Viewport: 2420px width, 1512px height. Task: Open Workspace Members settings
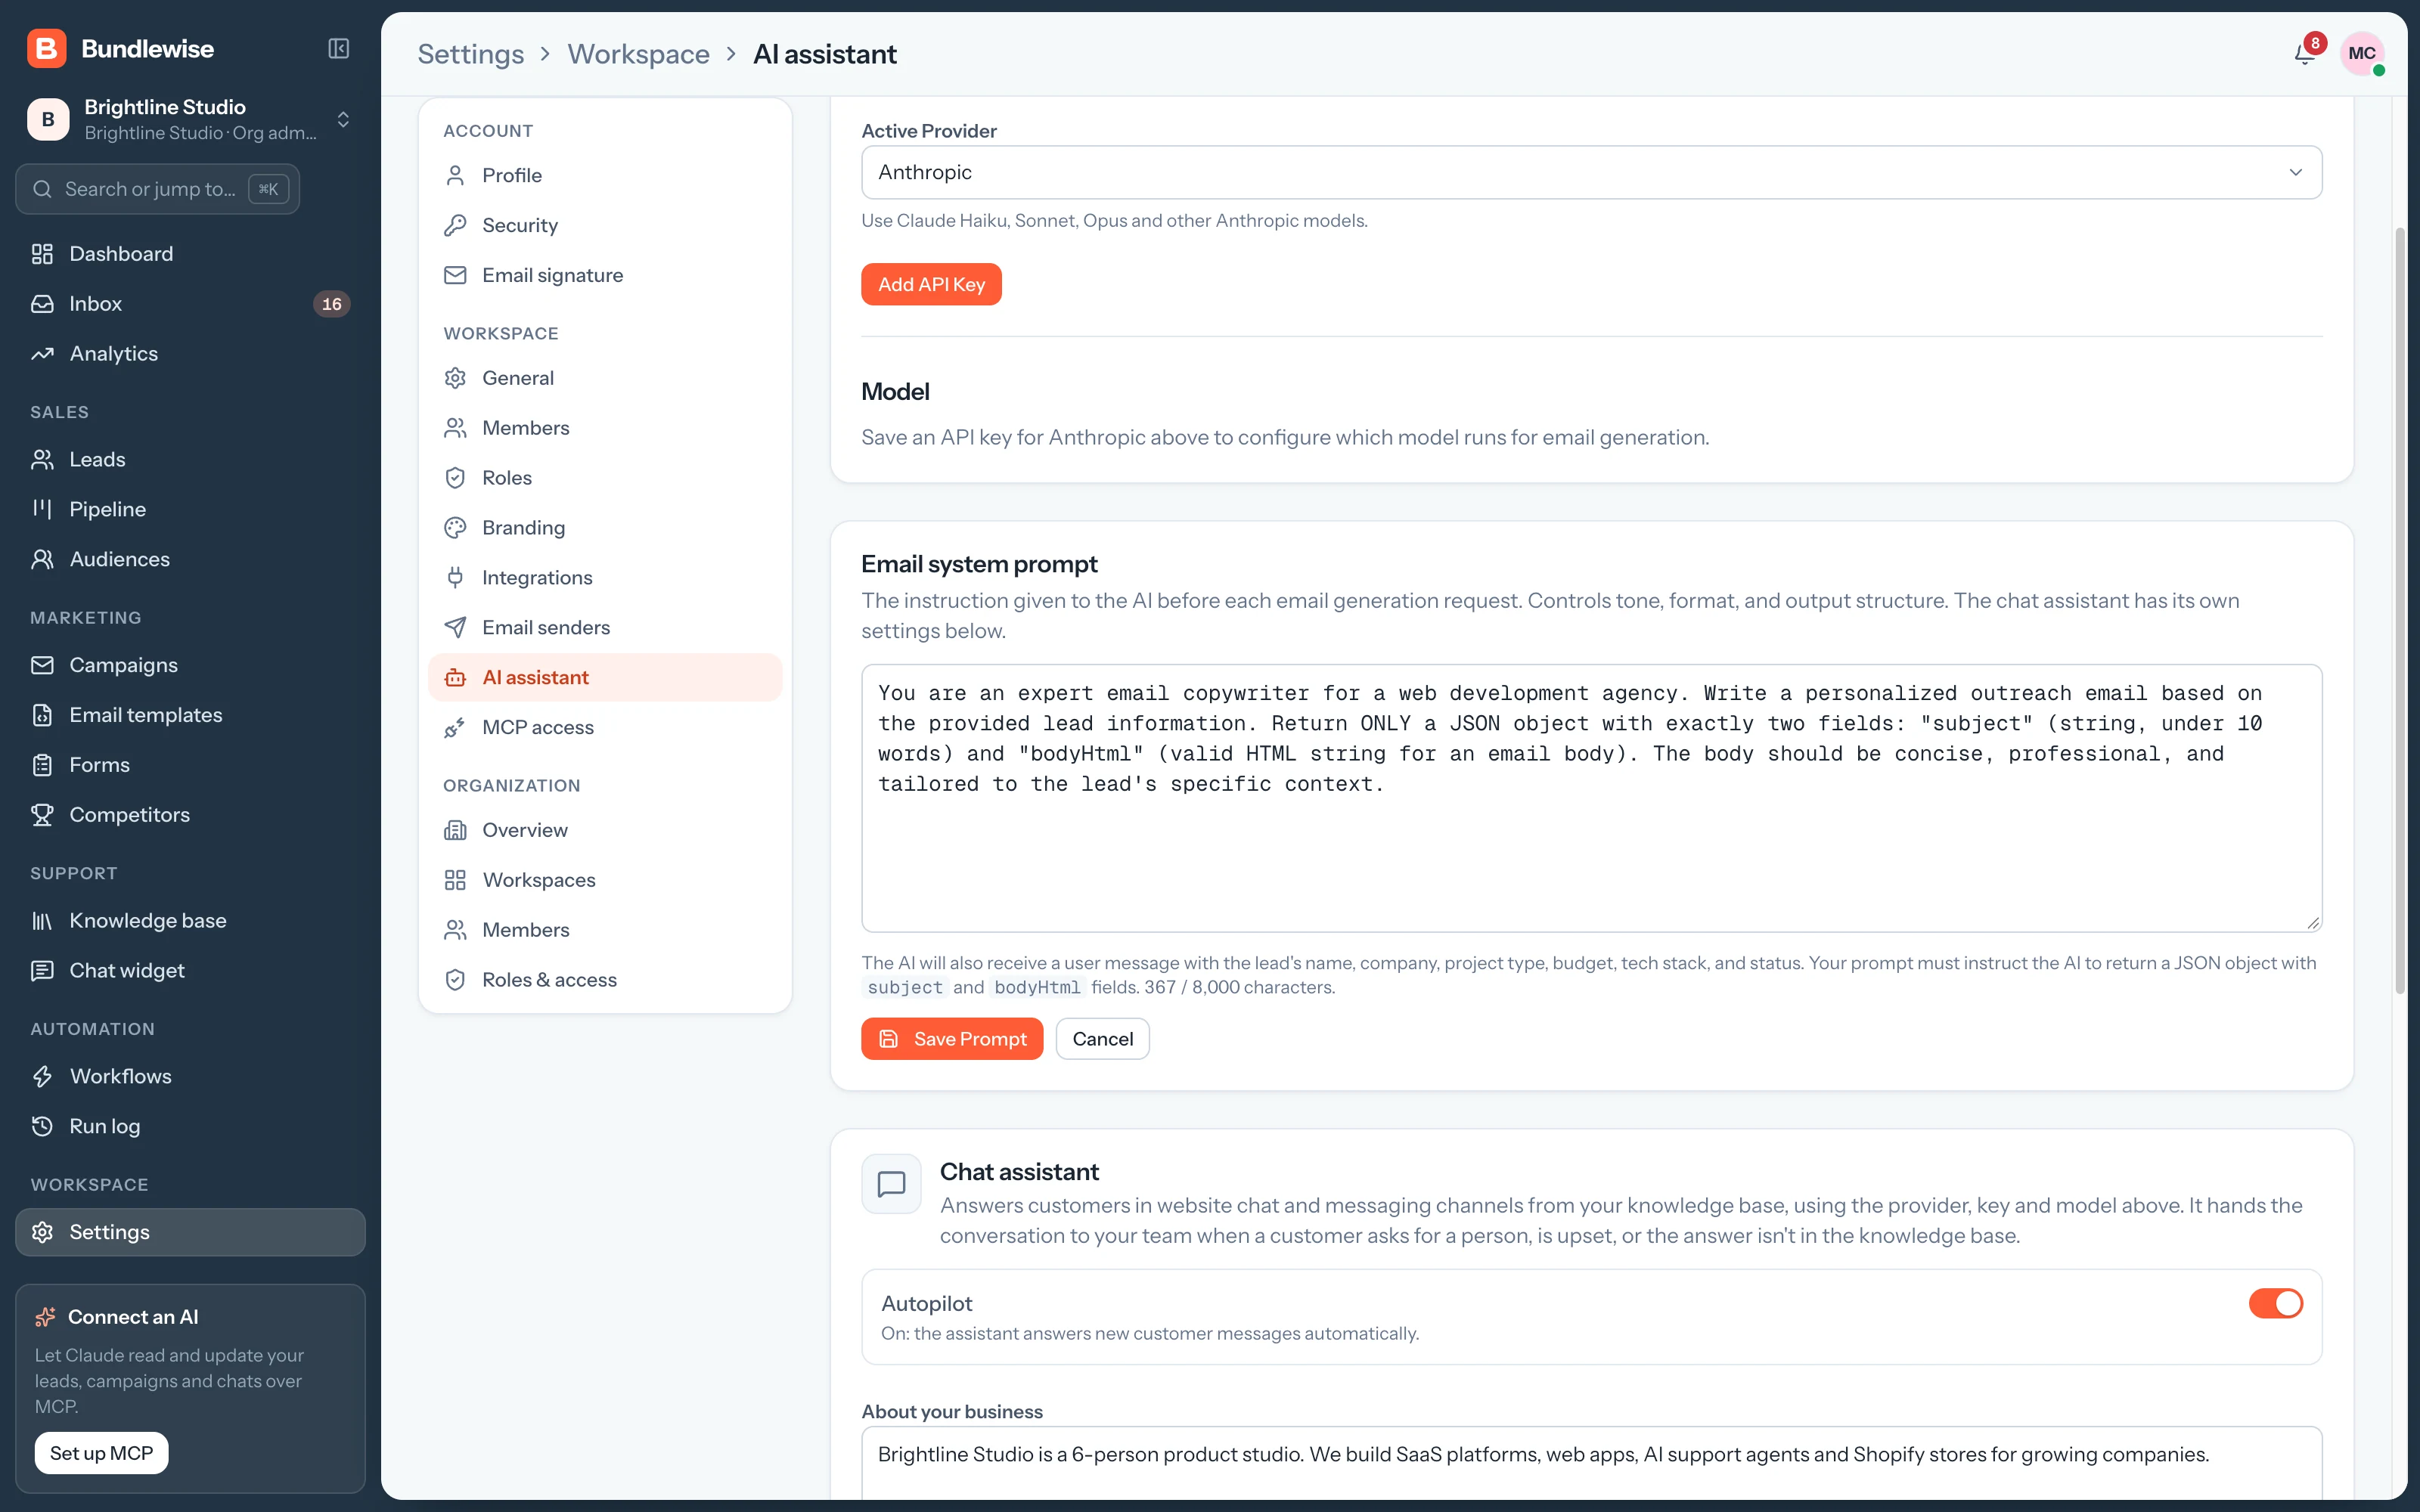tap(605, 428)
